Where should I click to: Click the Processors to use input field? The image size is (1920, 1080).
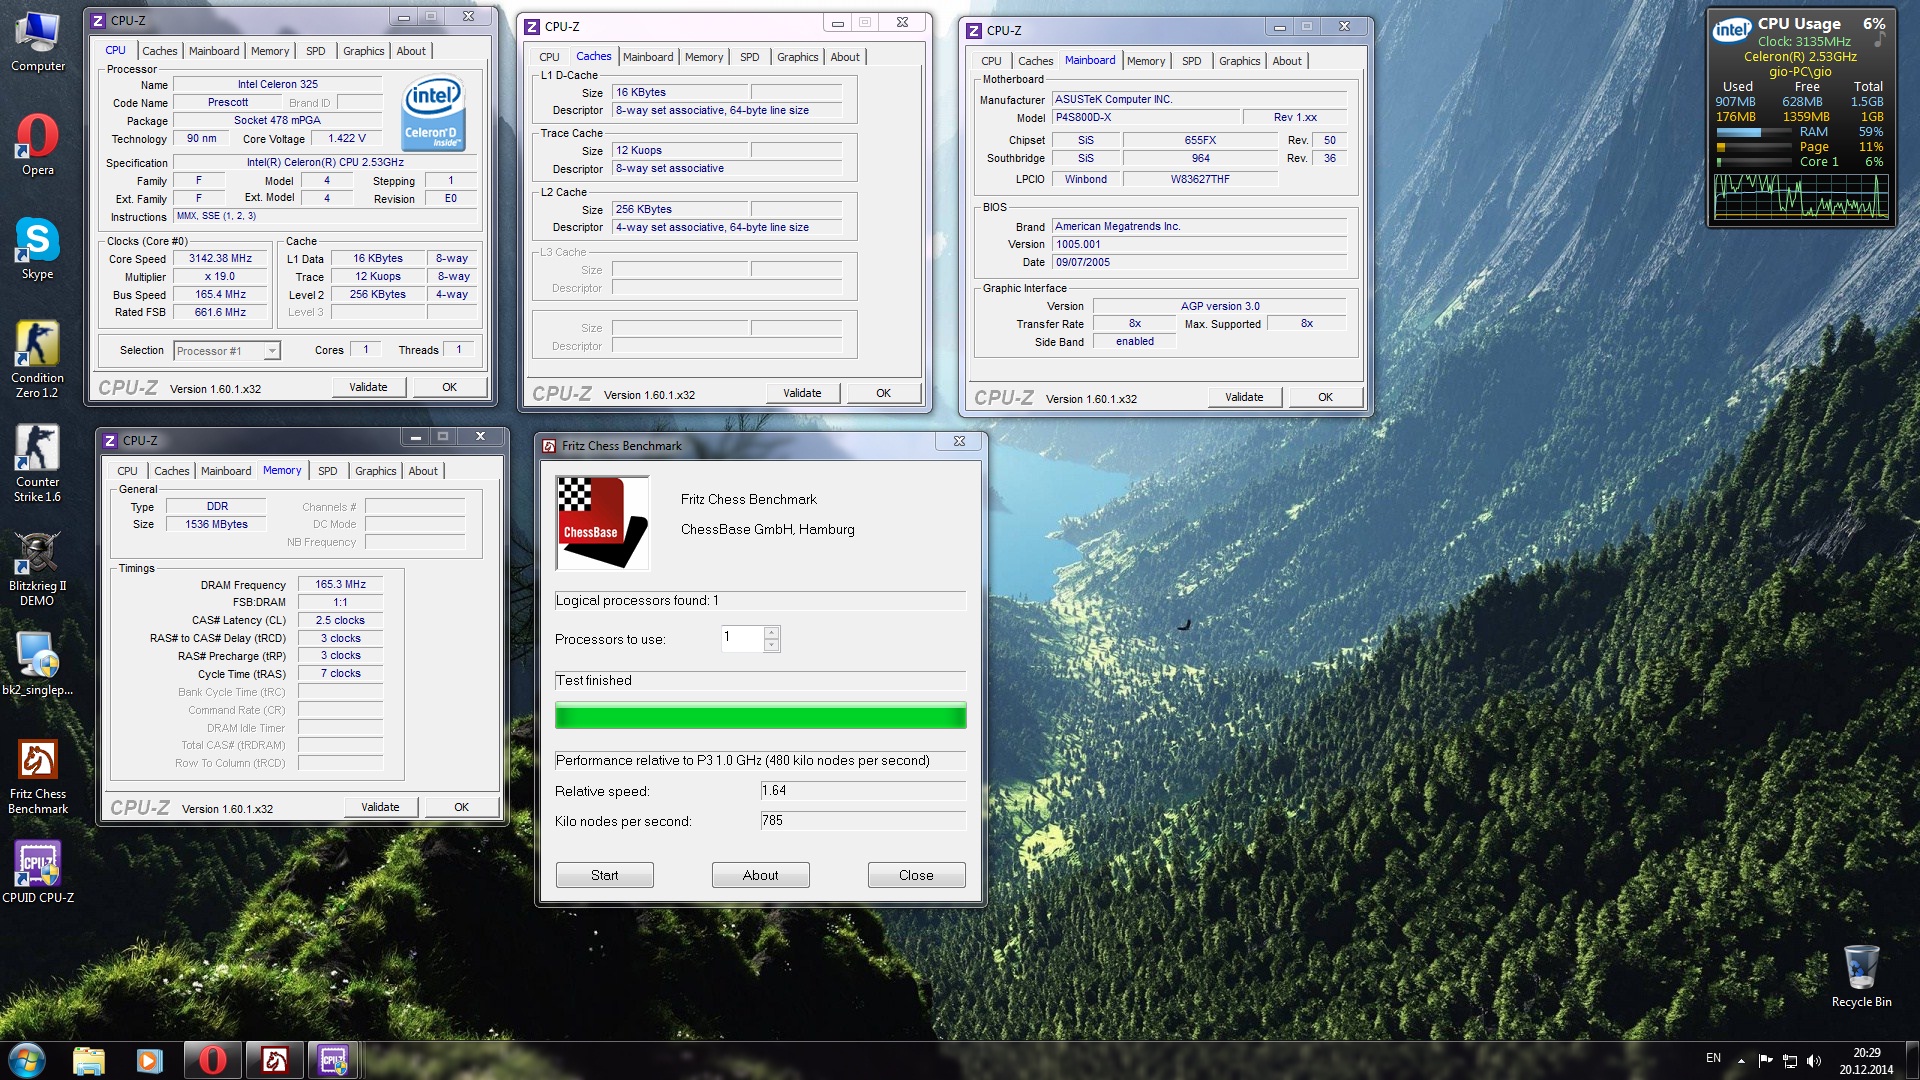pyautogui.click(x=742, y=639)
